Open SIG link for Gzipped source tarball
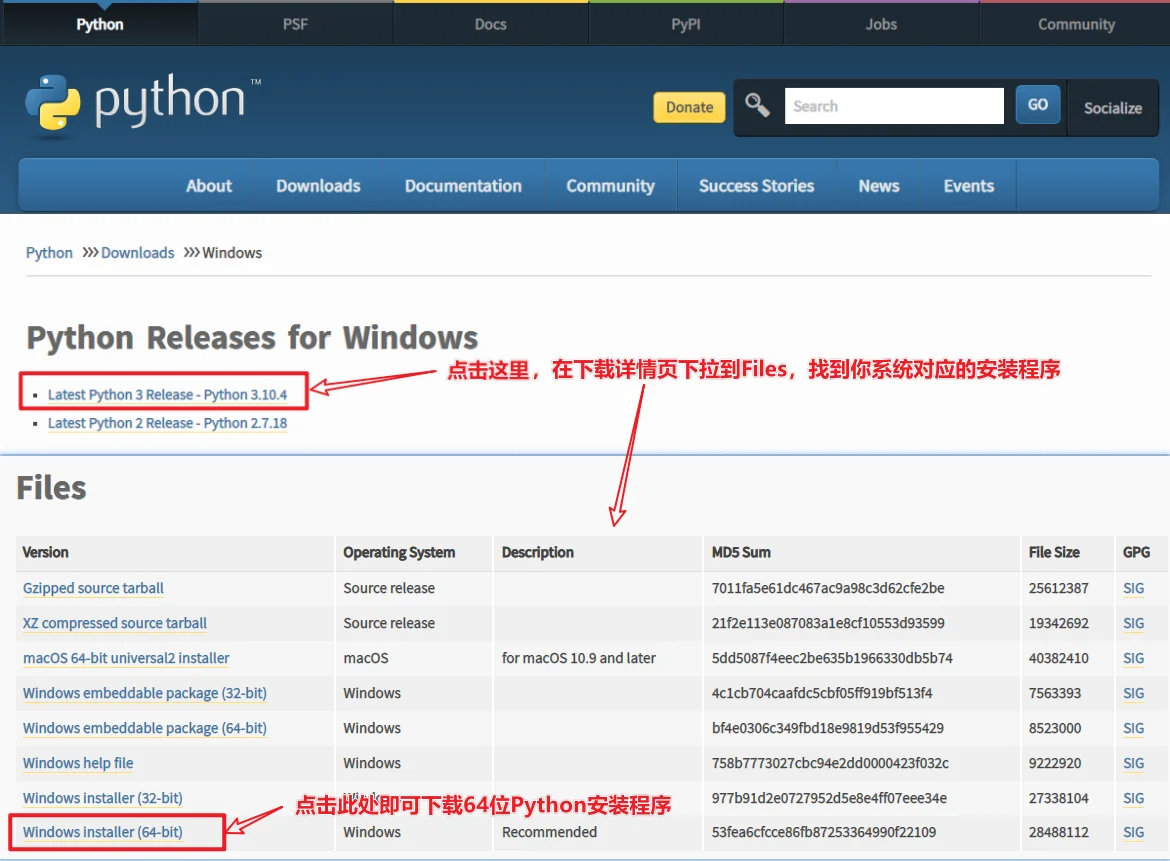The height and width of the screenshot is (861, 1170). click(1133, 588)
